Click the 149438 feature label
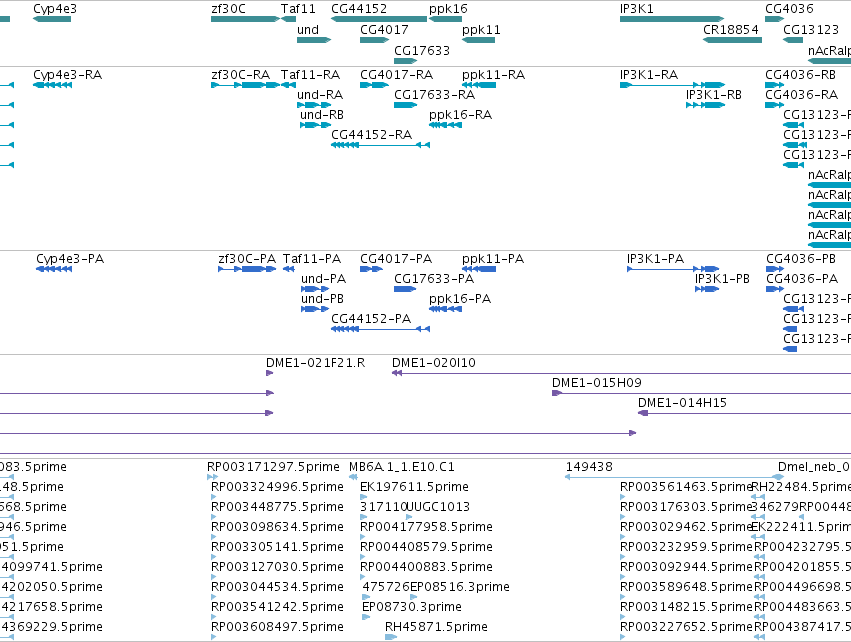 (589, 467)
